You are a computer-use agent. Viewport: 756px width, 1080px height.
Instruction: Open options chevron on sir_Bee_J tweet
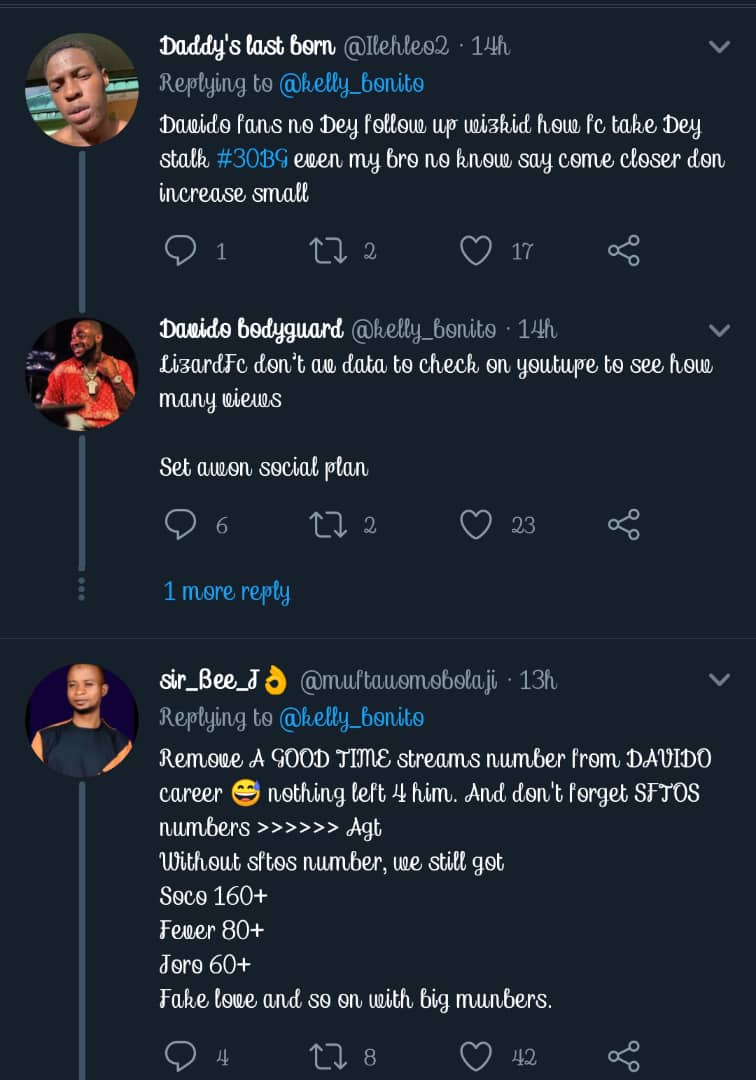coord(719,680)
